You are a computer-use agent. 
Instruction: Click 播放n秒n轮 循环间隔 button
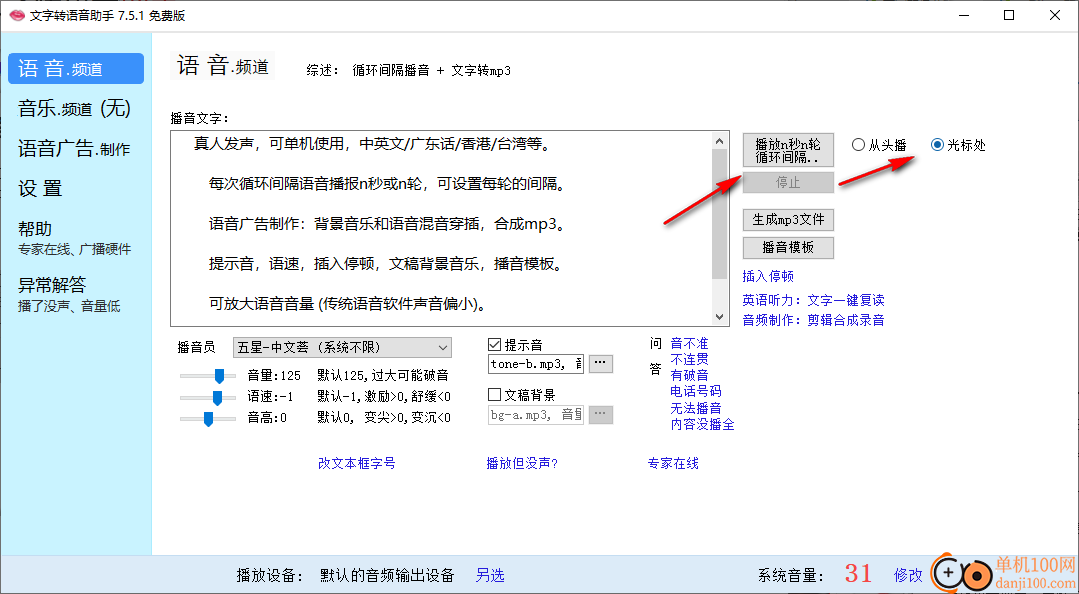click(x=788, y=150)
